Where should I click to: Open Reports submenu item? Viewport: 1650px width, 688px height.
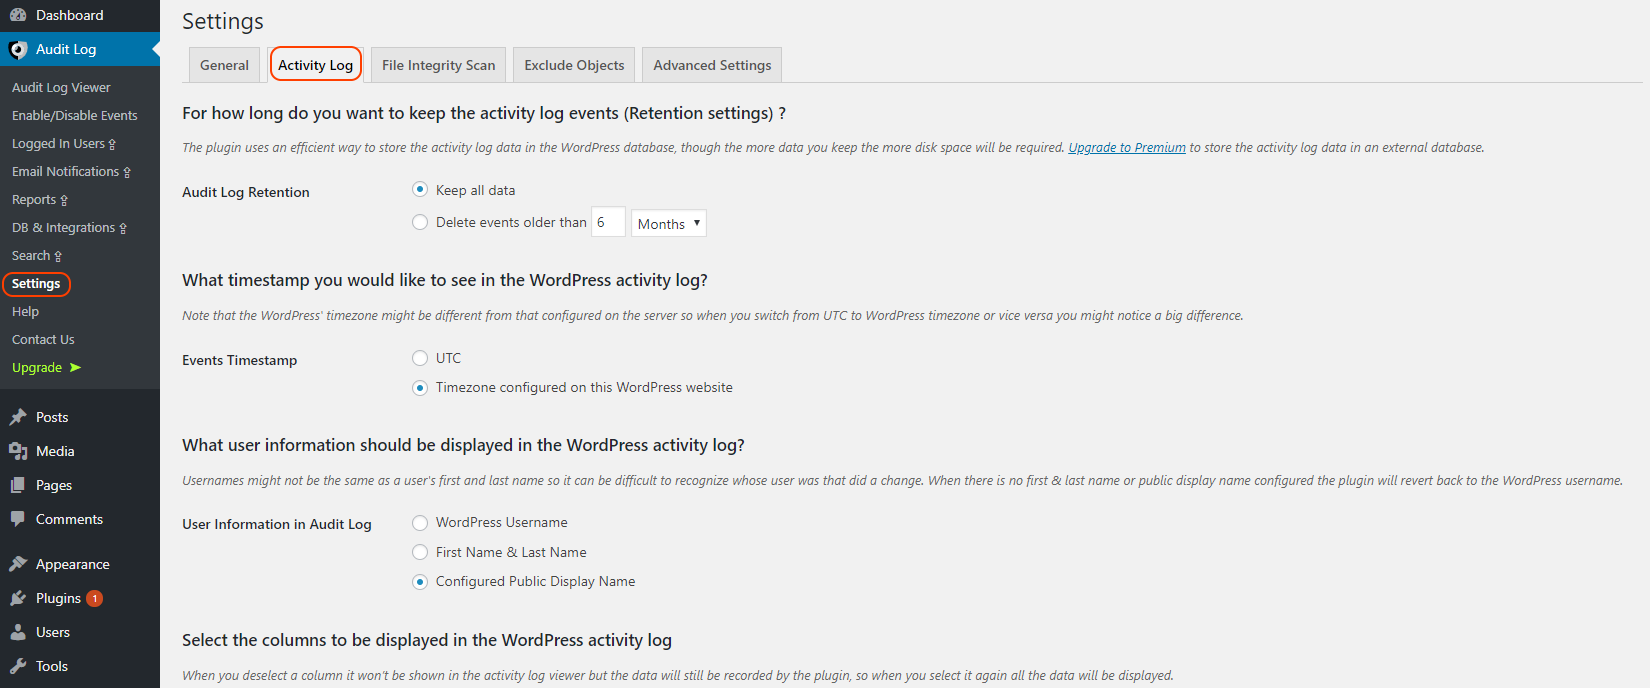(x=34, y=200)
